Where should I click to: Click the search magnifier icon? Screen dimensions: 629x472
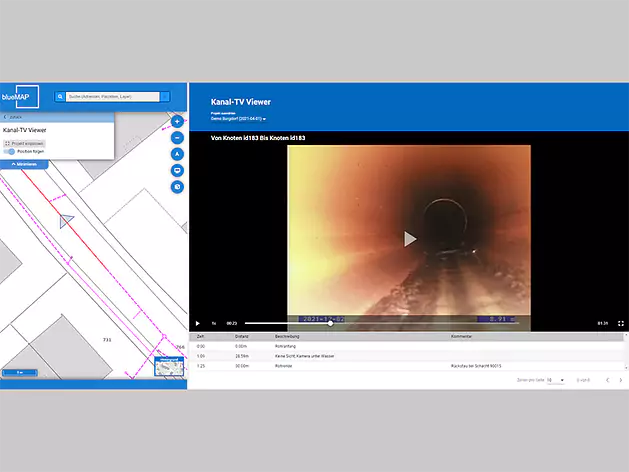point(61,97)
